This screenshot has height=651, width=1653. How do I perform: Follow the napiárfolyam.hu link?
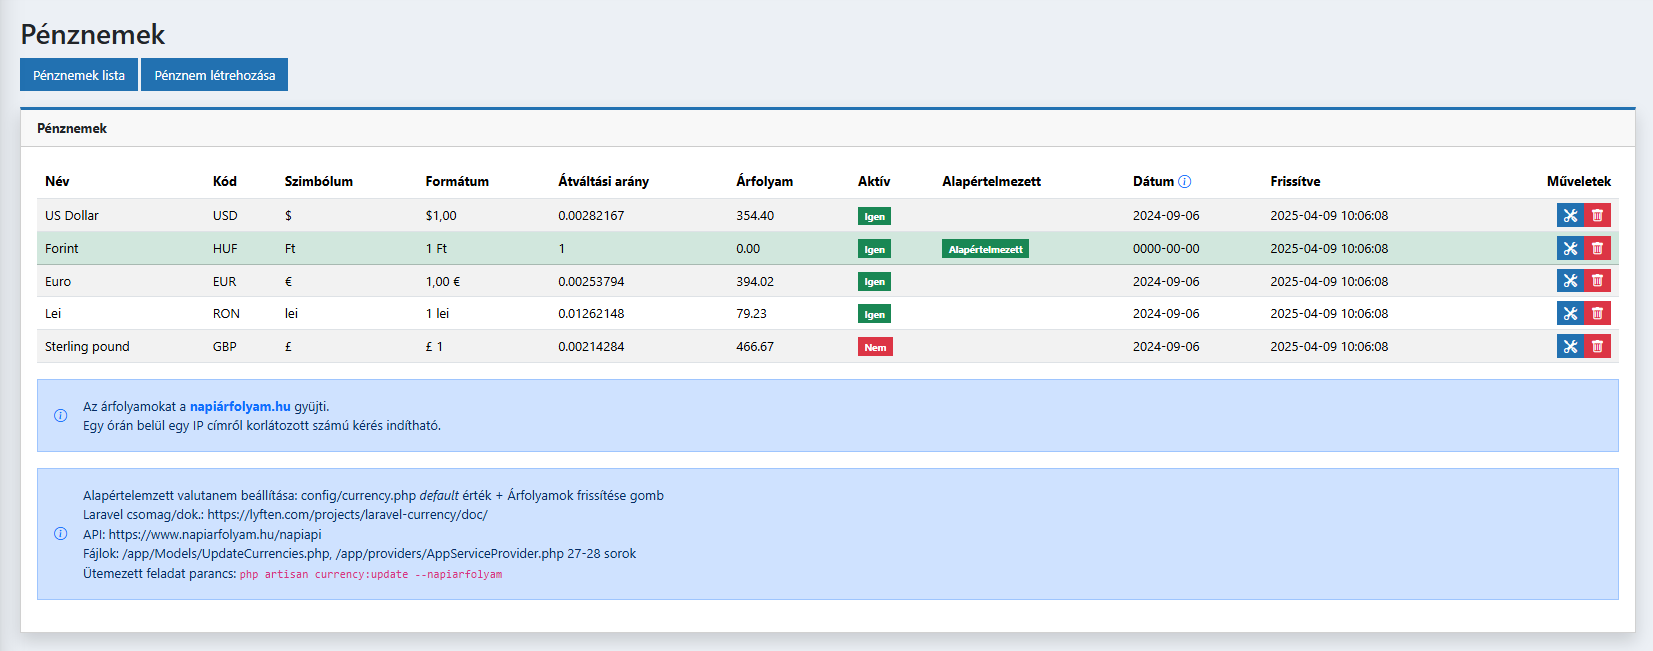coord(240,407)
